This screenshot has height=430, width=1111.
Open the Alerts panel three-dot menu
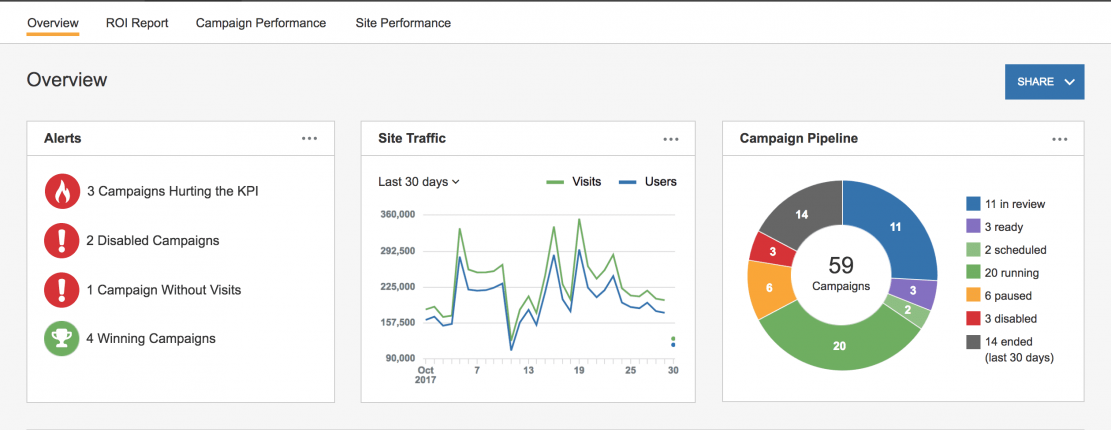pyautogui.click(x=310, y=139)
